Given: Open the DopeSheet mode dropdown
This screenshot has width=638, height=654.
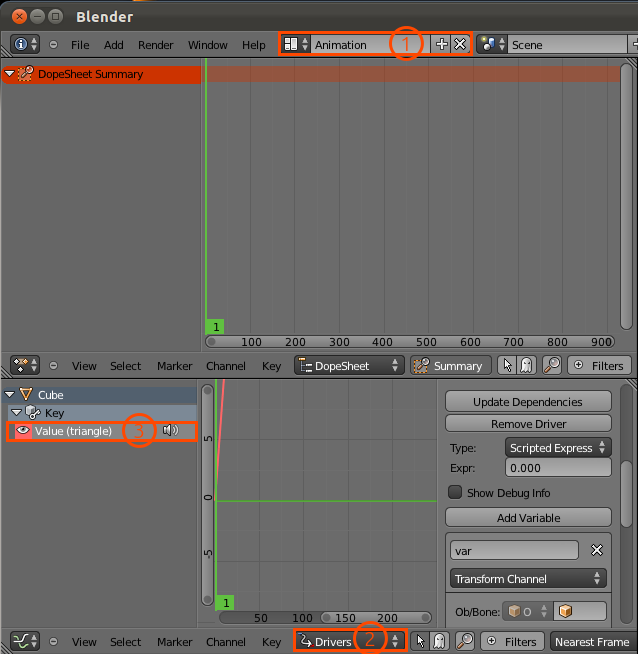Looking at the screenshot, I should (x=349, y=365).
